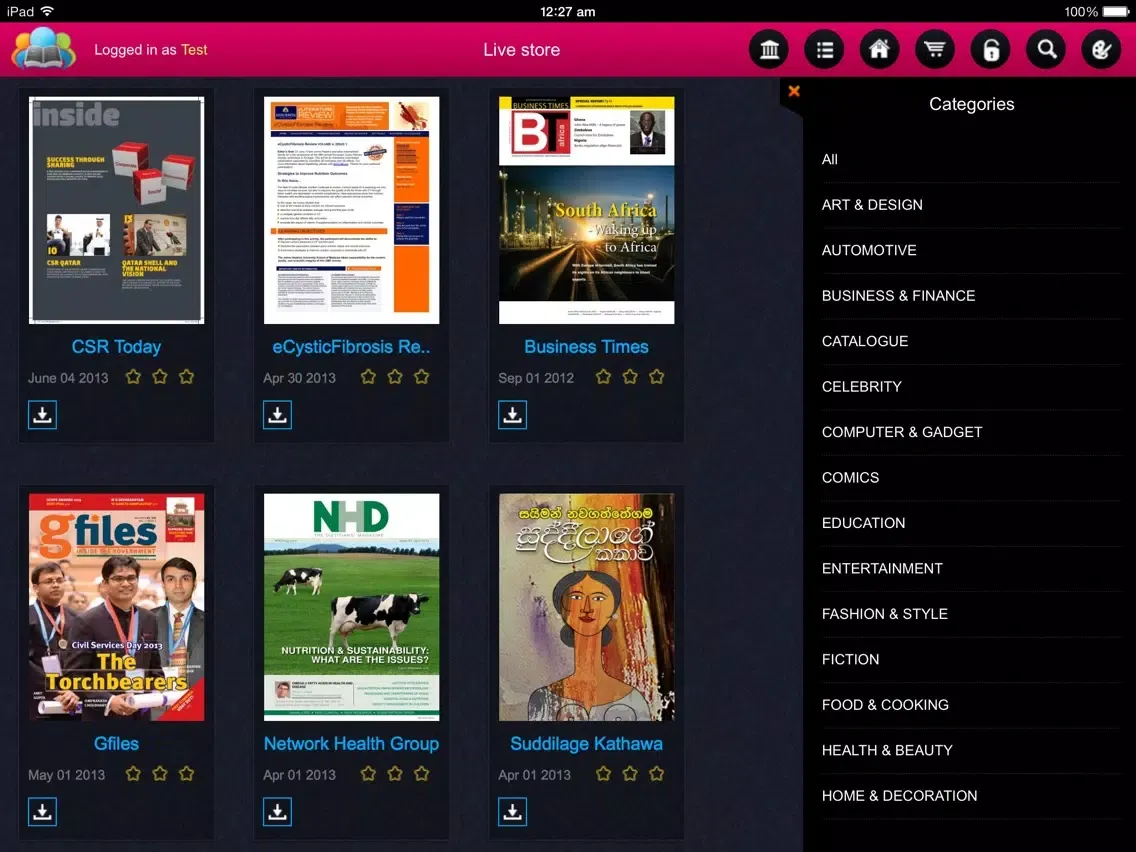
Task: Close the Categories panel with orange X
Action: 794,91
